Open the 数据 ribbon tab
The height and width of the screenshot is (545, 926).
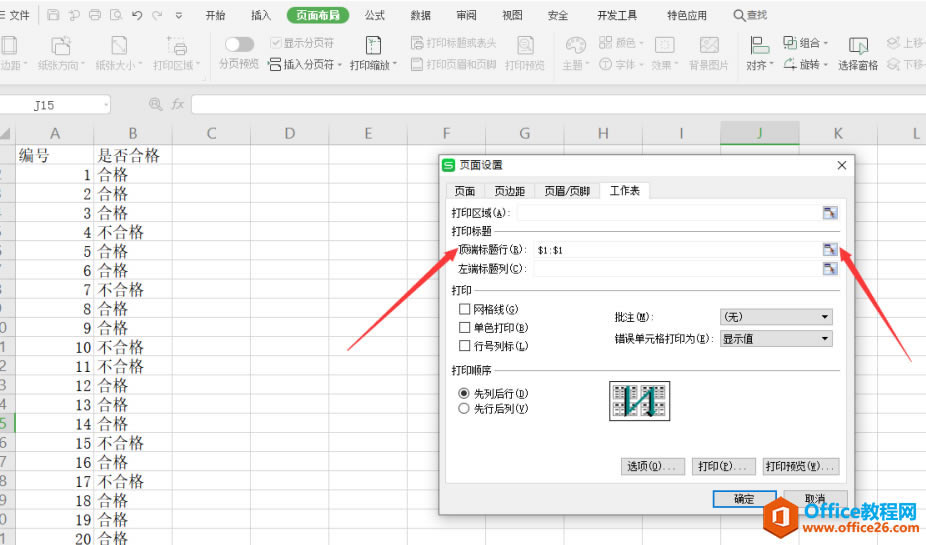[420, 15]
